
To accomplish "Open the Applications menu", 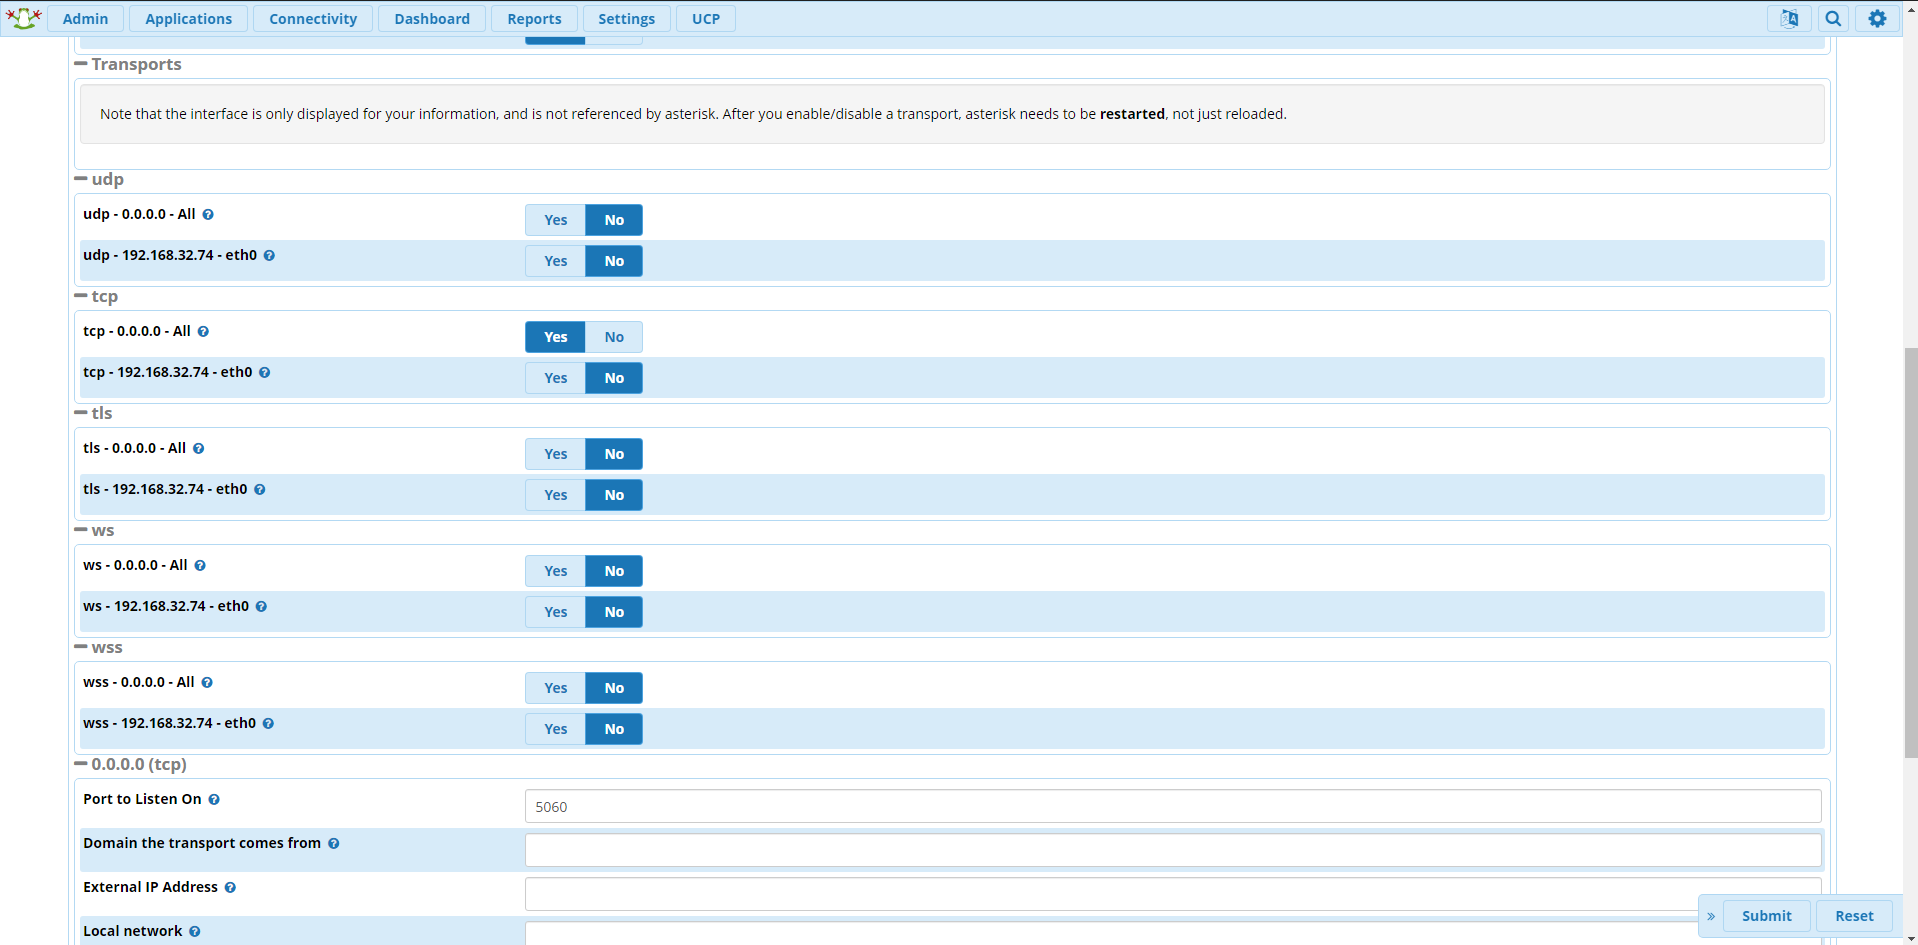I will (x=188, y=18).
